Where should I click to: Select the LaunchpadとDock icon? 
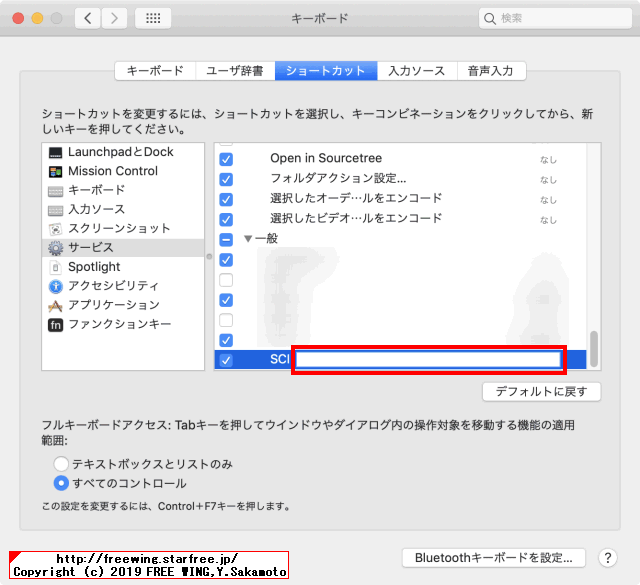pos(56,152)
